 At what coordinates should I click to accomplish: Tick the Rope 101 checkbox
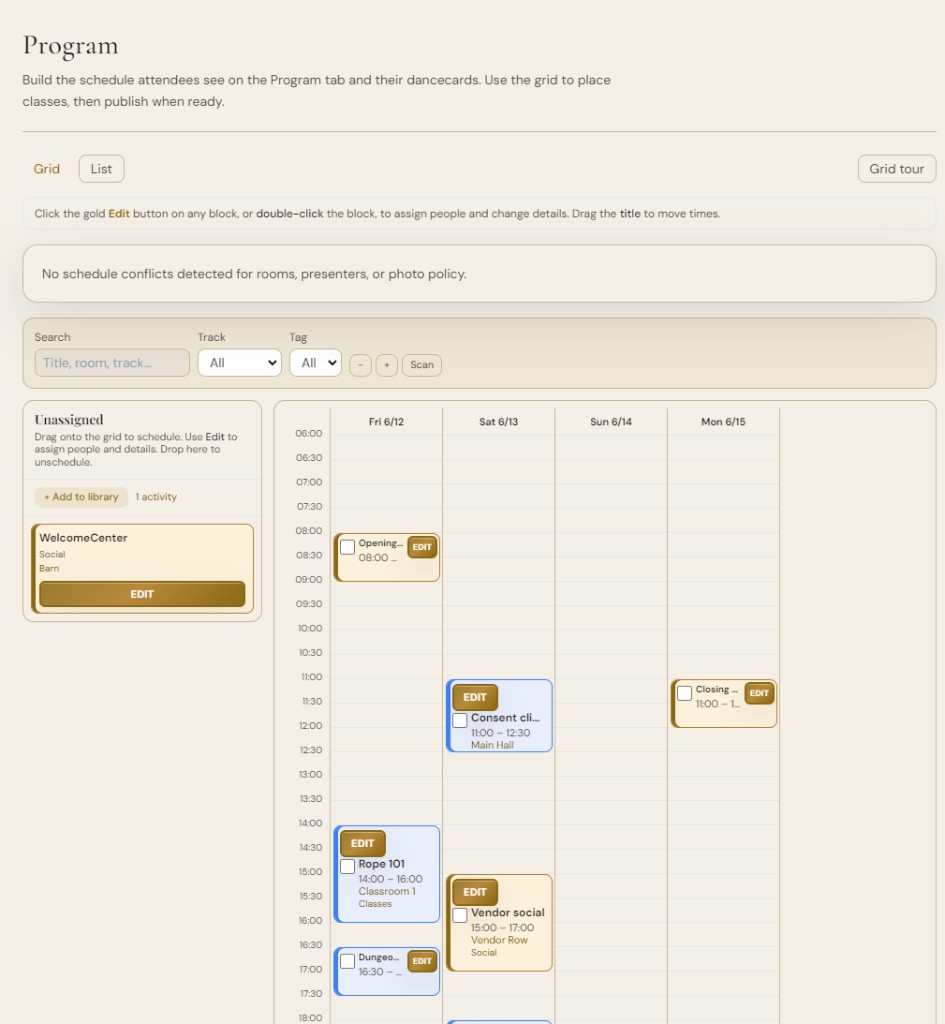coord(347,866)
